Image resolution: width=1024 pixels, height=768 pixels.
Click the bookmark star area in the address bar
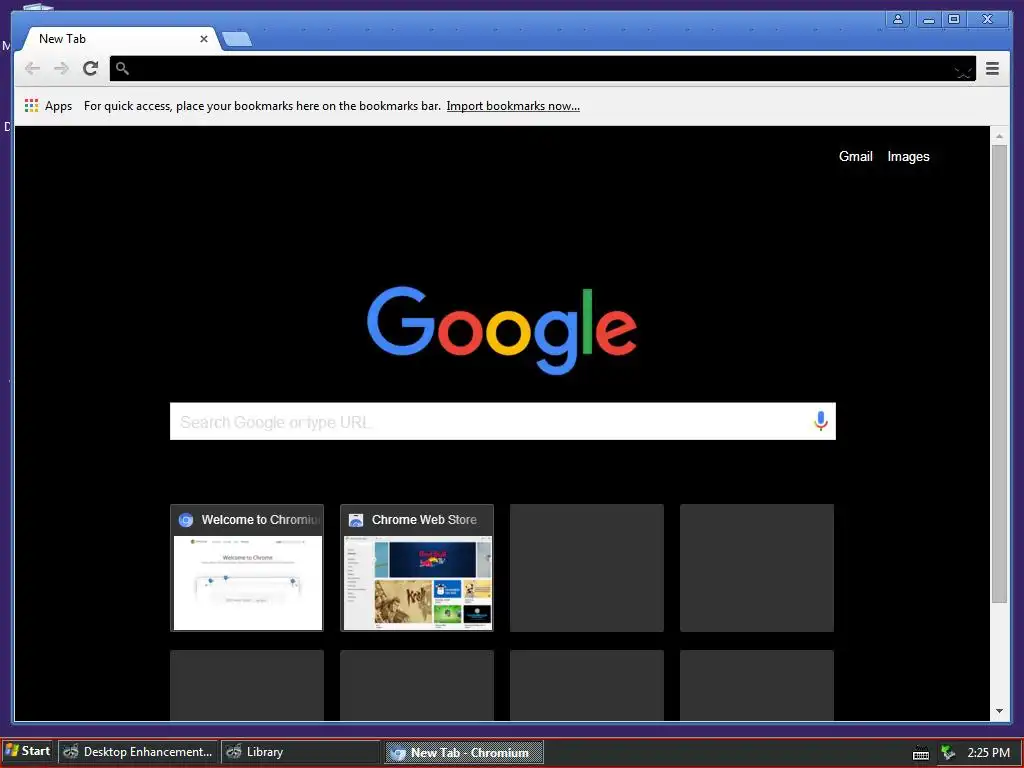963,71
